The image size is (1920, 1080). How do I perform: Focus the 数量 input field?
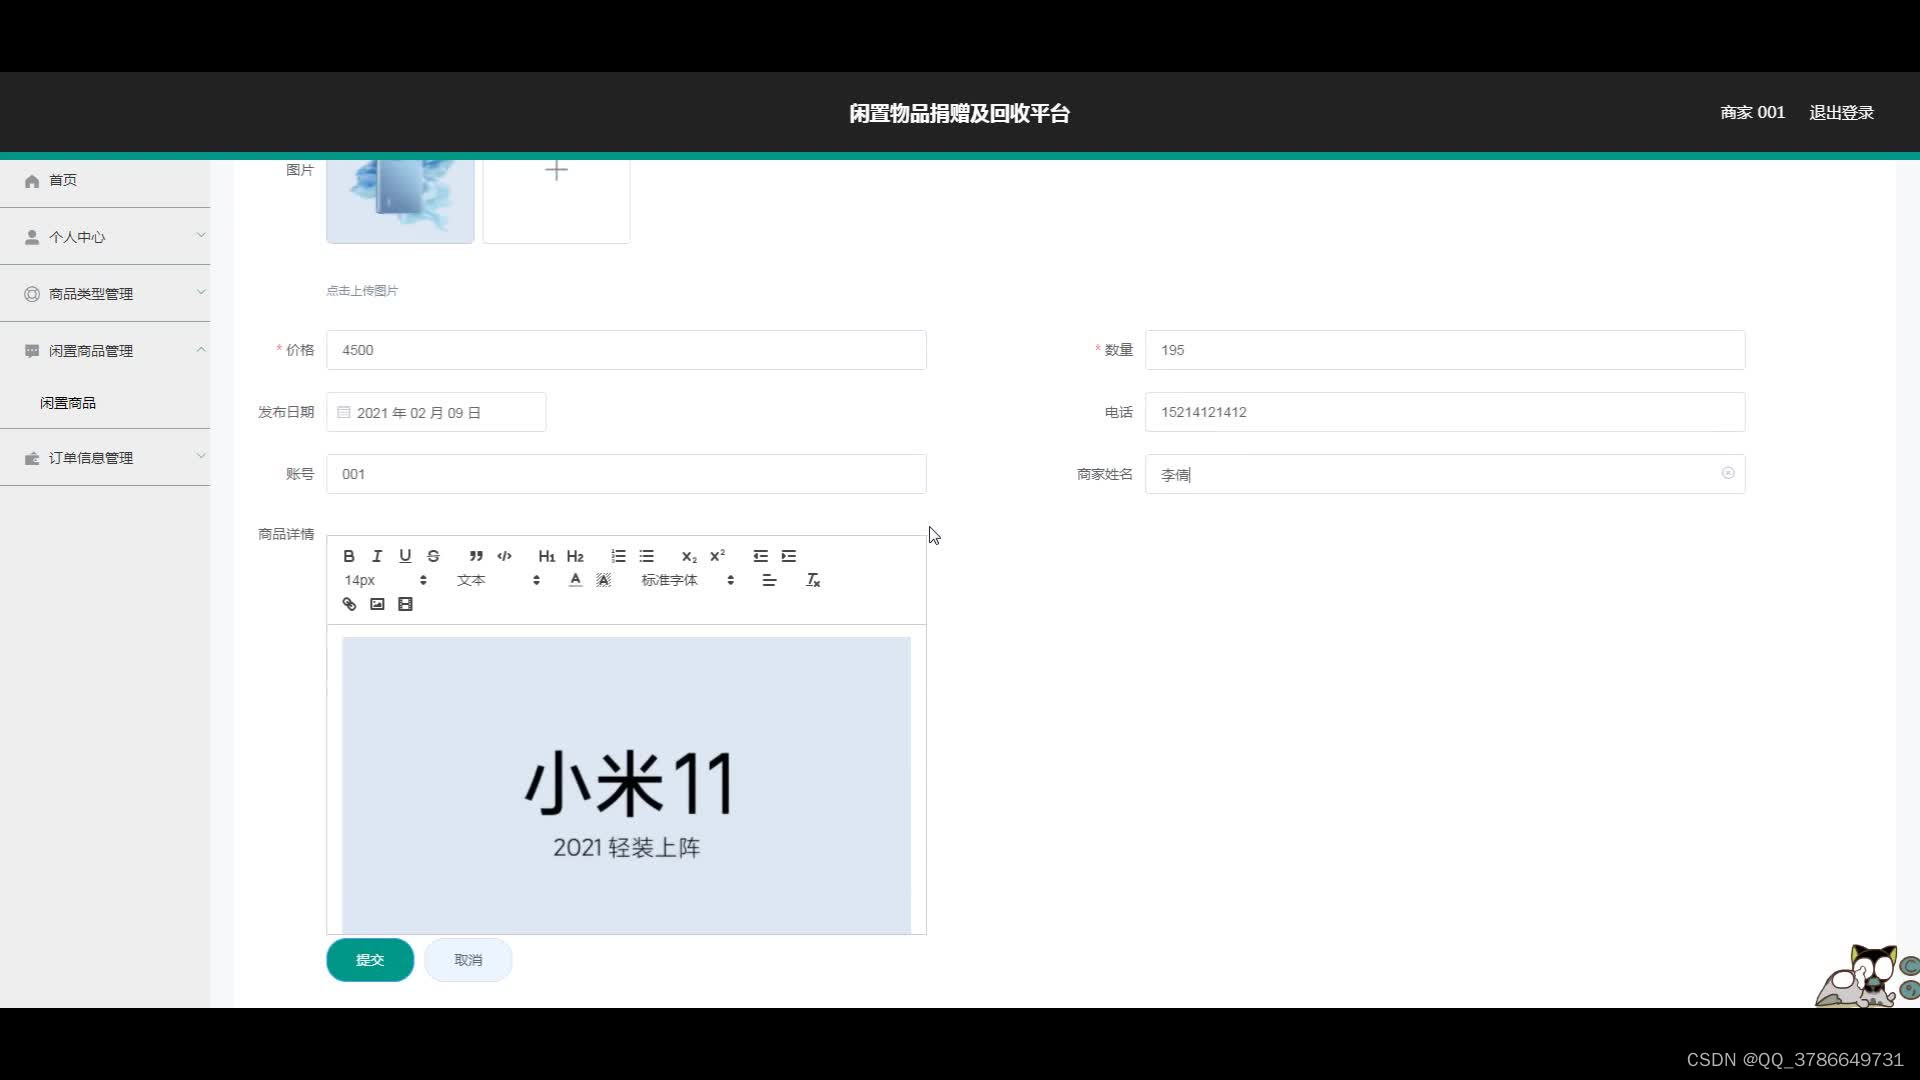coord(1445,350)
